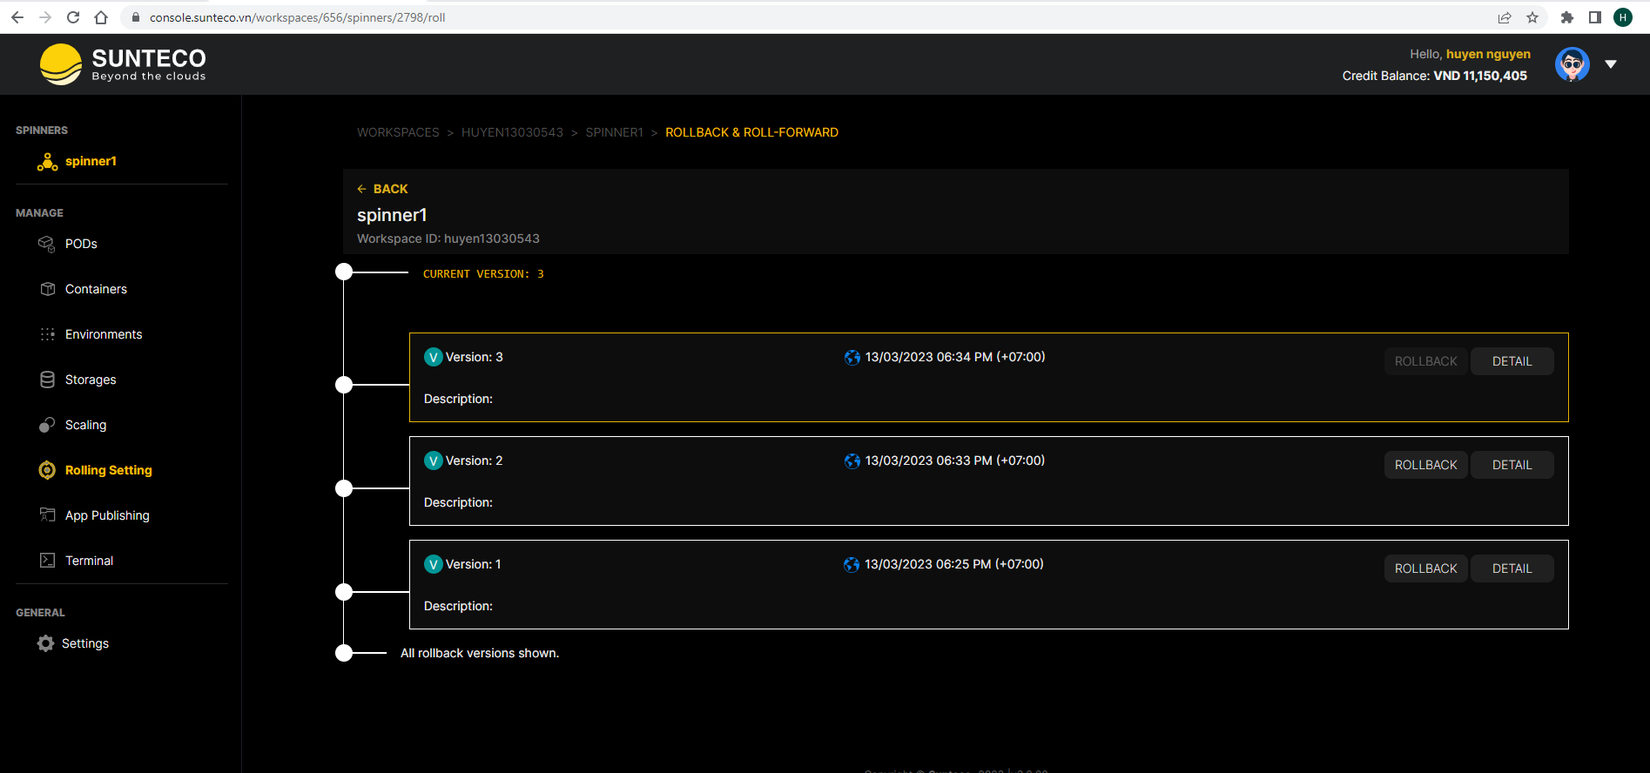Open Settings under General

[x=85, y=644]
